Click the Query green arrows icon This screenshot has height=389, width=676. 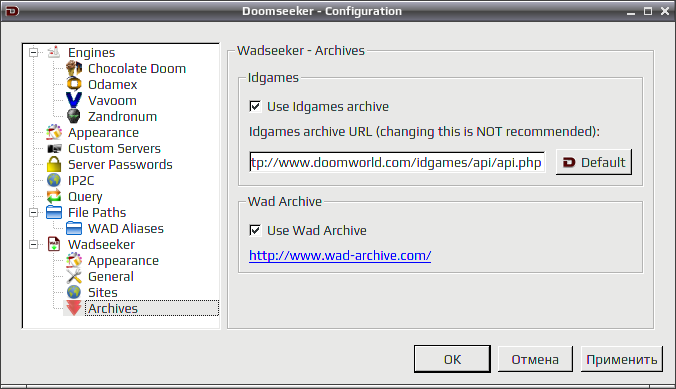point(54,196)
